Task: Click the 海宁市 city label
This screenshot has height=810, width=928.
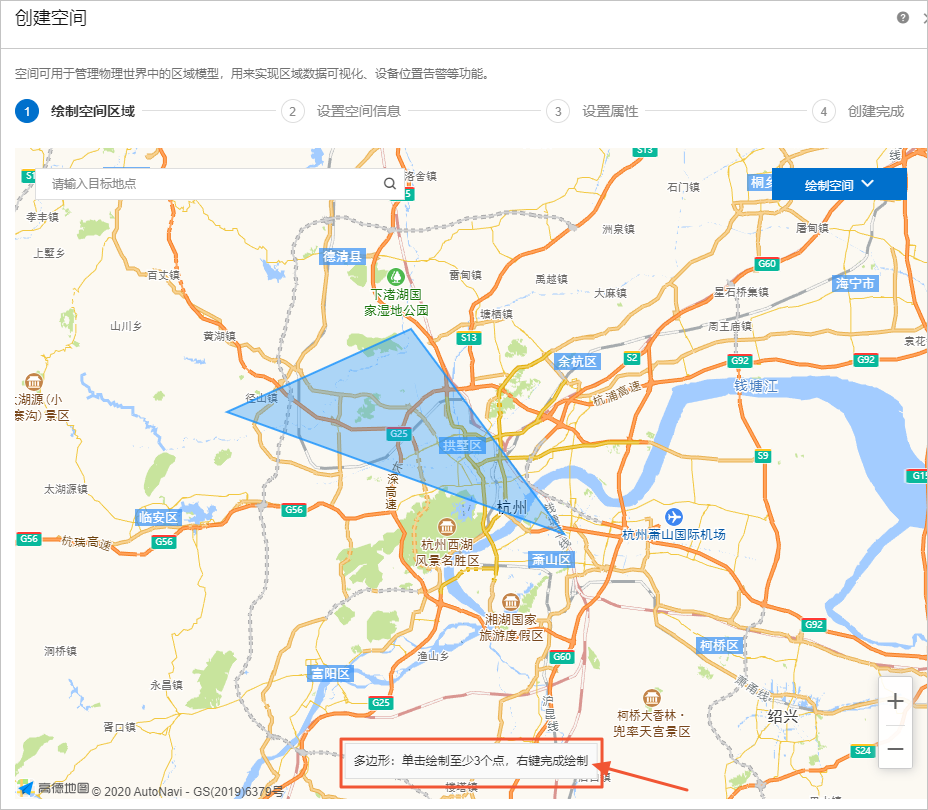Action: (x=855, y=283)
